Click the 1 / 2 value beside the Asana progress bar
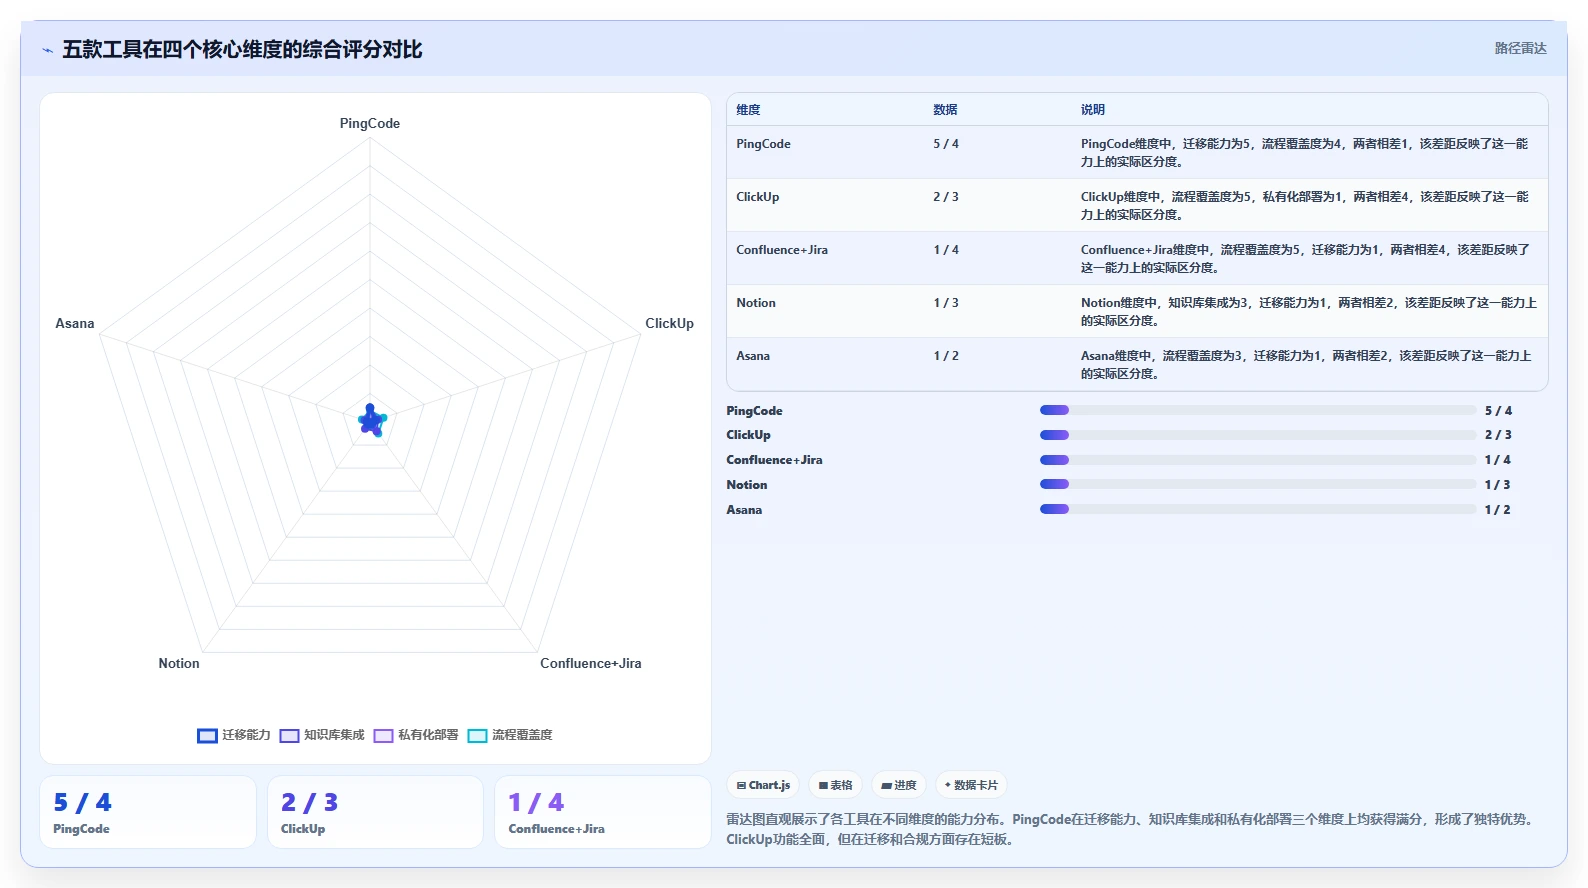Viewport: 1588px width, 888px height. (1497, 510)
